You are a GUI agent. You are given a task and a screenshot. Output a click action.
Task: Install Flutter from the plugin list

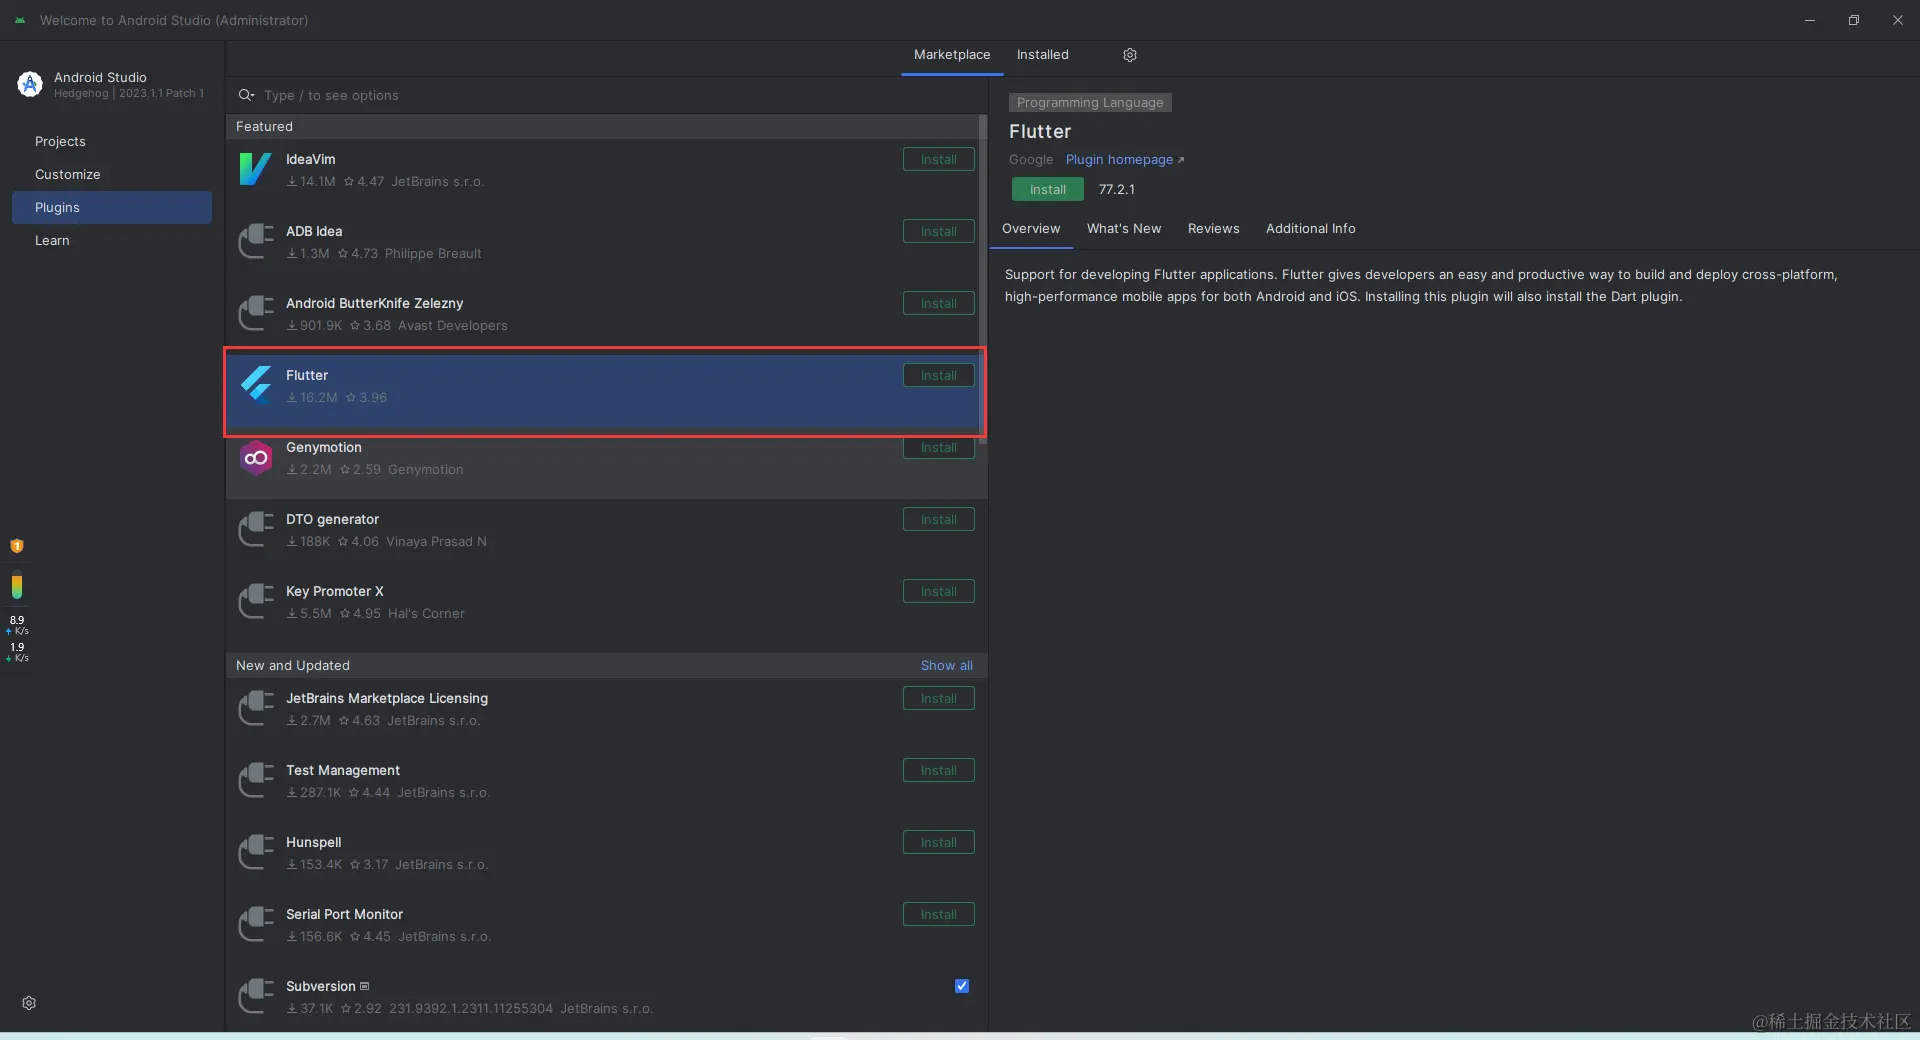tap(939, 375)
